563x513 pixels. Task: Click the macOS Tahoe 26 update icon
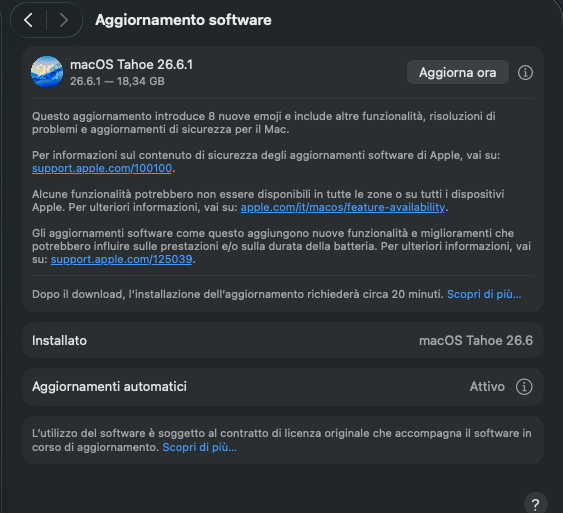(x=47, y=72)
